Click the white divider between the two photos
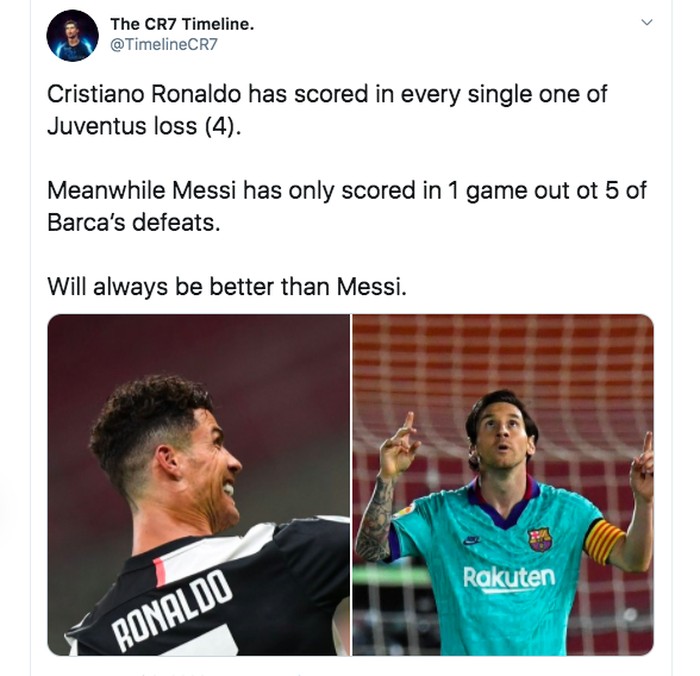Image resolution: width=700 pixels, height=676 pixels. tap(351, 485)
